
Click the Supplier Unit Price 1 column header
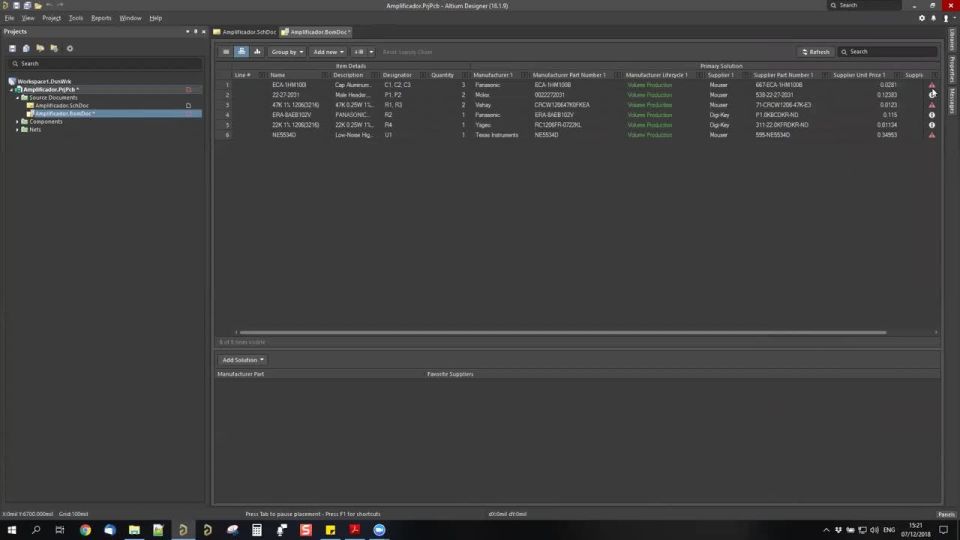pyautogui.click(x=859, y=75)
